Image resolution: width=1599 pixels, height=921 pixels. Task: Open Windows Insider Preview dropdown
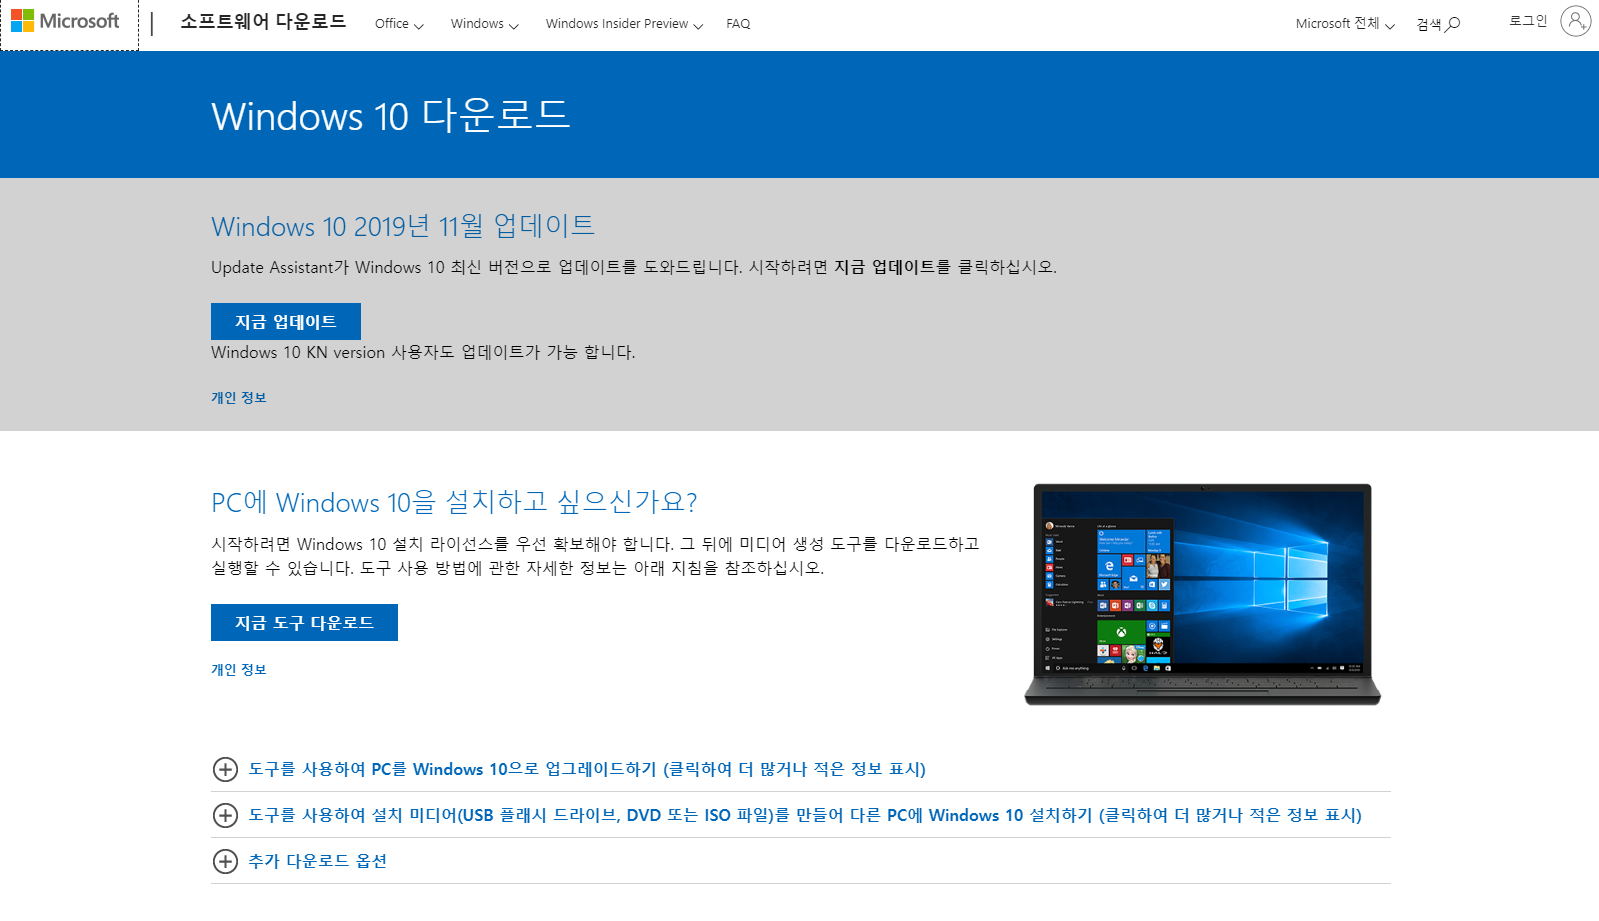tap(624, 23)
